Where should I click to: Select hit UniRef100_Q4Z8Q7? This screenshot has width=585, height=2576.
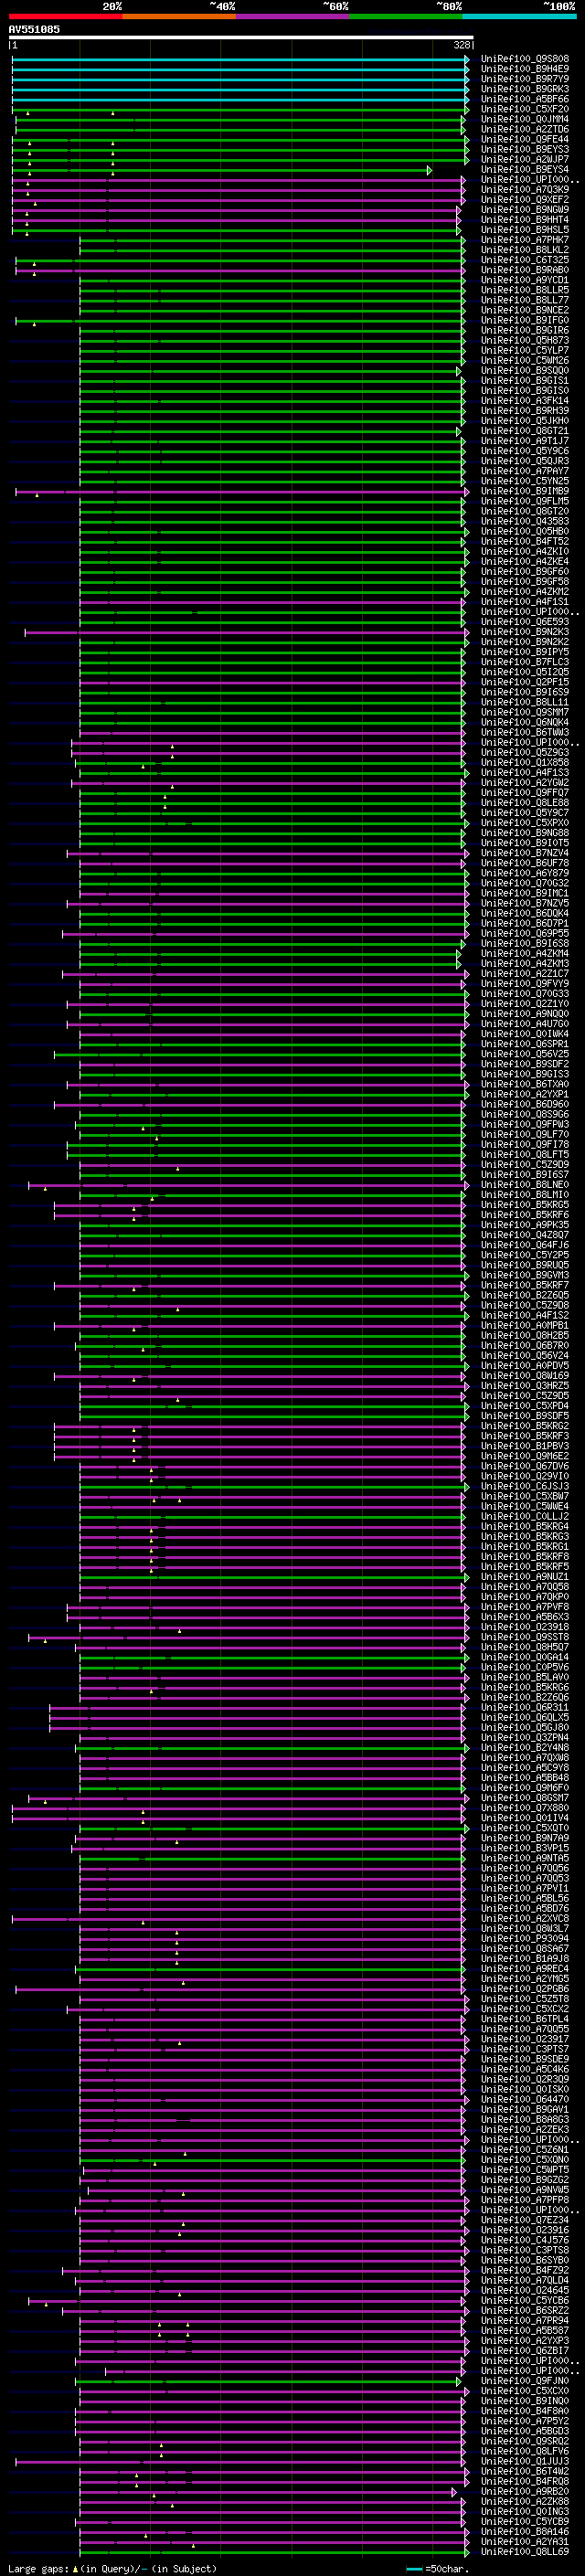pyautogui.click(x=525, y=1235)
